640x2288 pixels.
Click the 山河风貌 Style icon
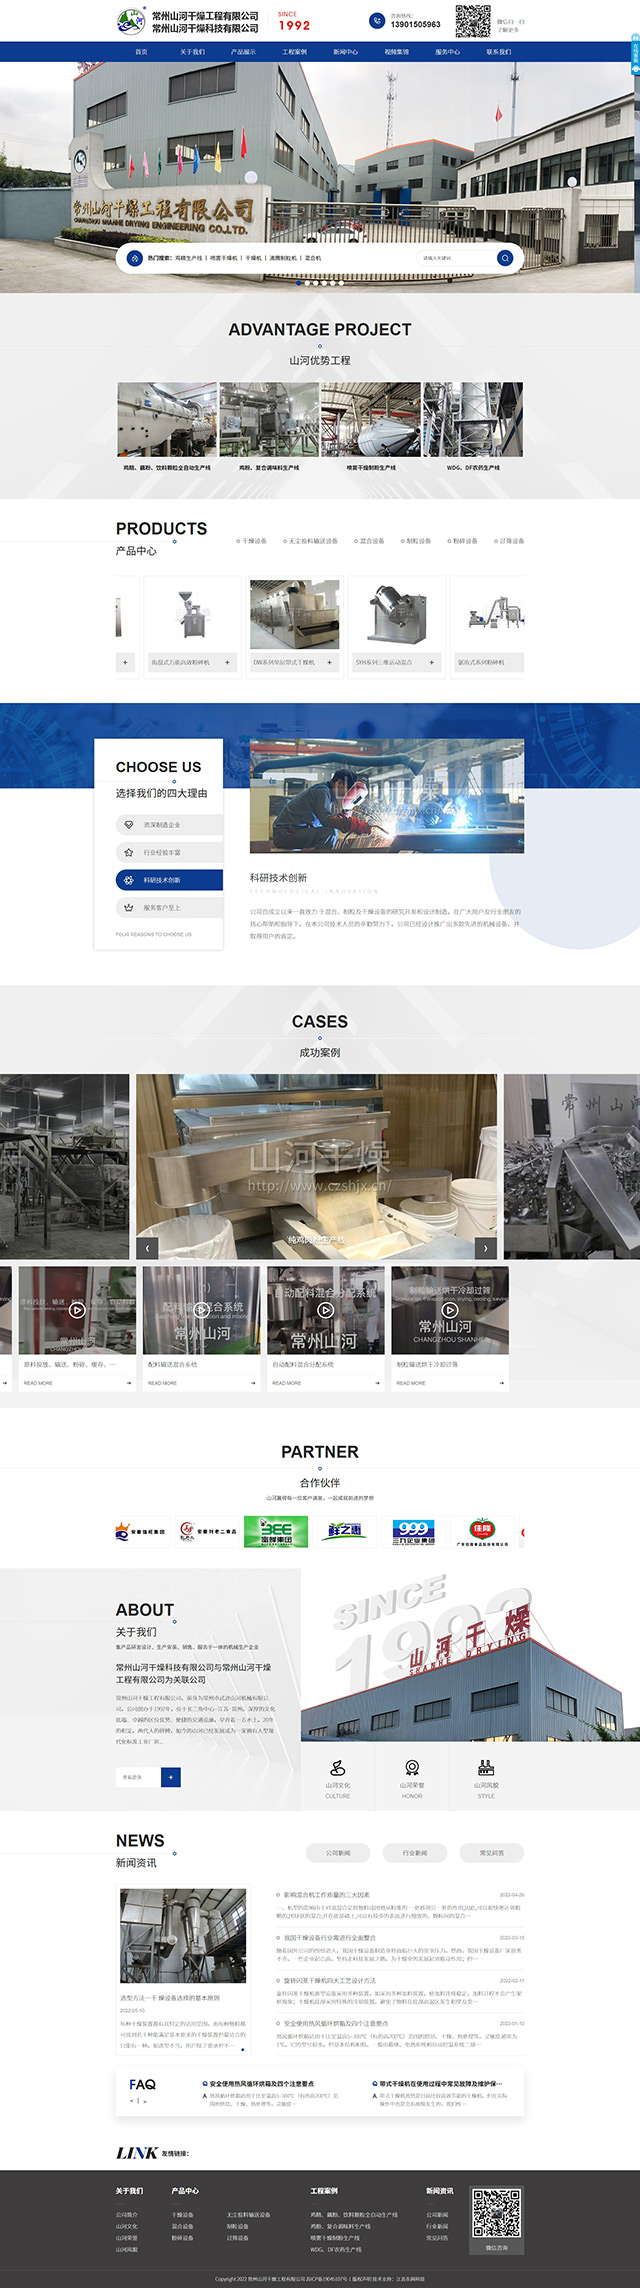[486, 1768]
